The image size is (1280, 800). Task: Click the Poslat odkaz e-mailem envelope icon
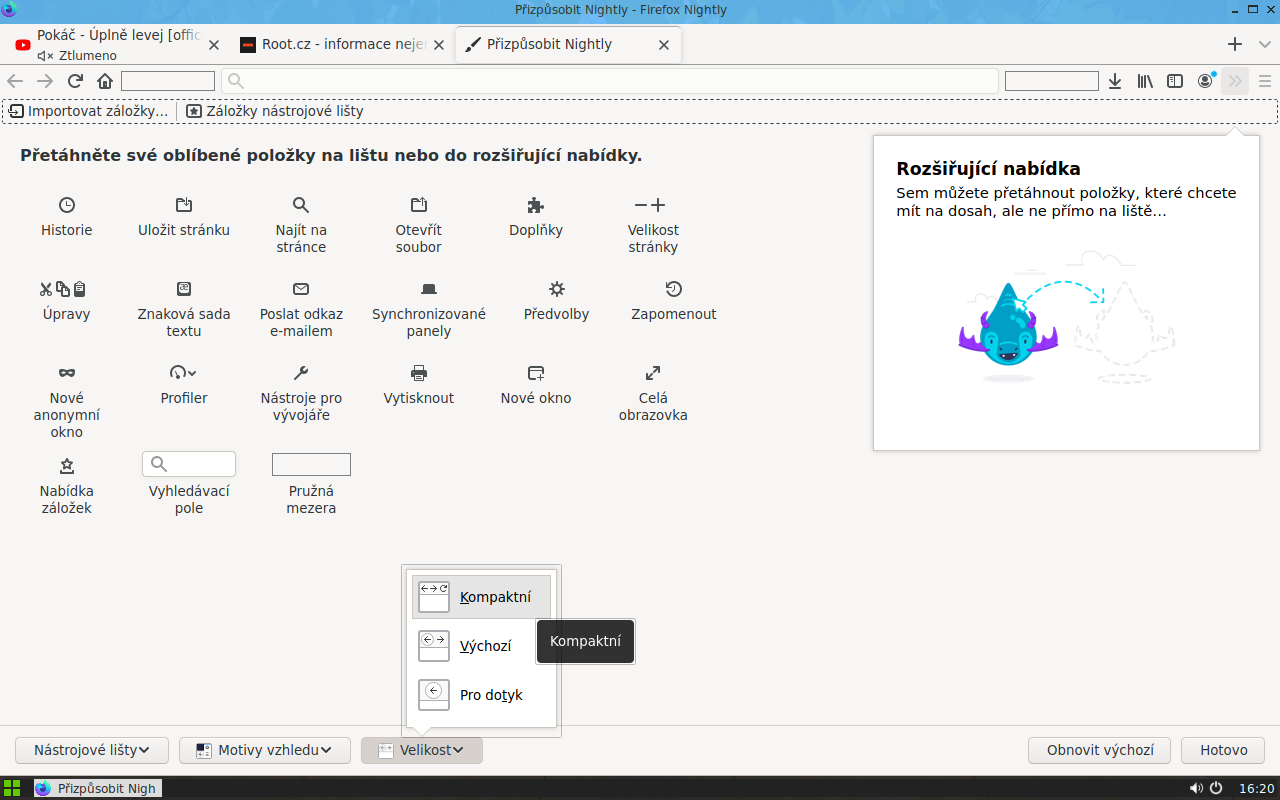pos(301,289)
